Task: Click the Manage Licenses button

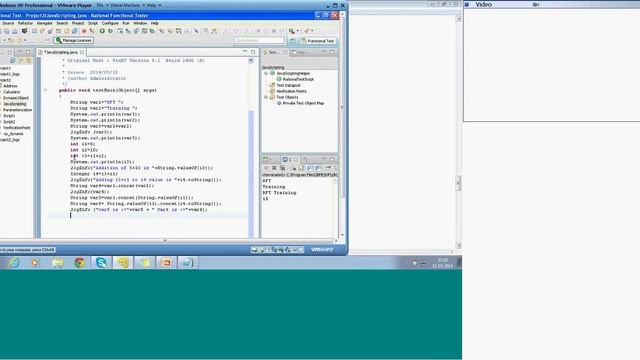Action: [x=73, y=40]
